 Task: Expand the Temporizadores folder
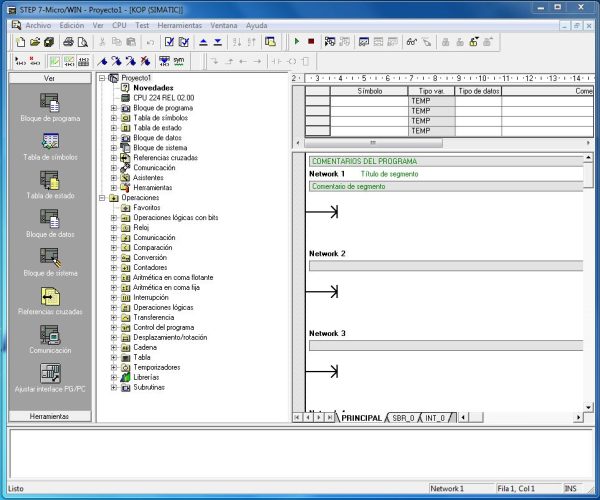pyautogui.click(x=114, y=367)
